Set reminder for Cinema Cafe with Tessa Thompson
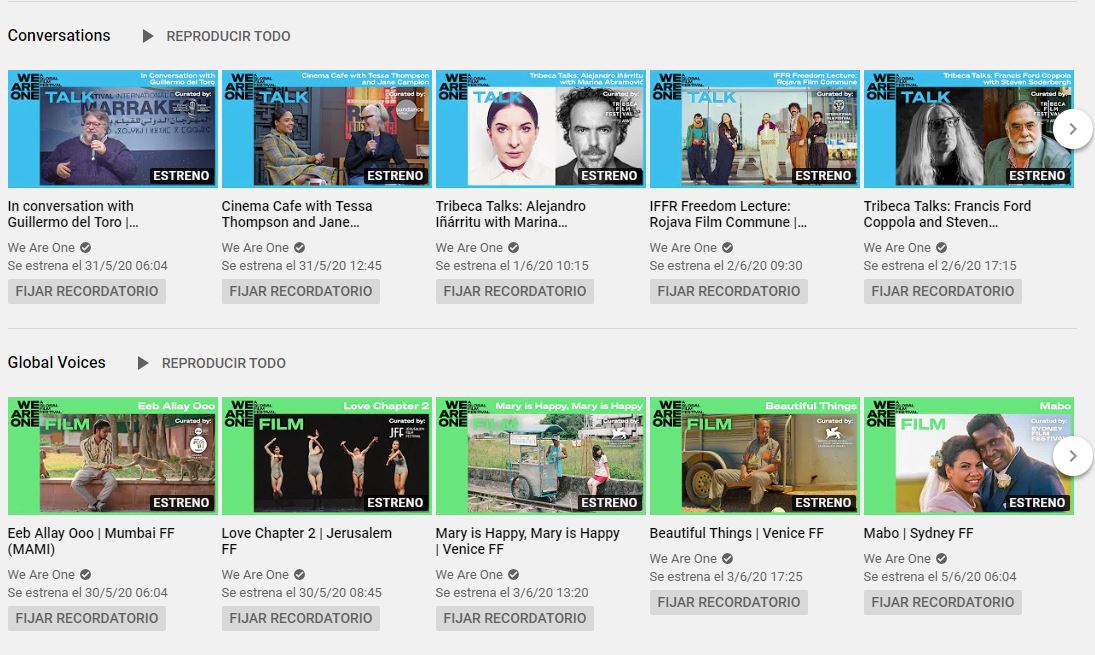Screen dimensions: 1095x655 (301, 291)
